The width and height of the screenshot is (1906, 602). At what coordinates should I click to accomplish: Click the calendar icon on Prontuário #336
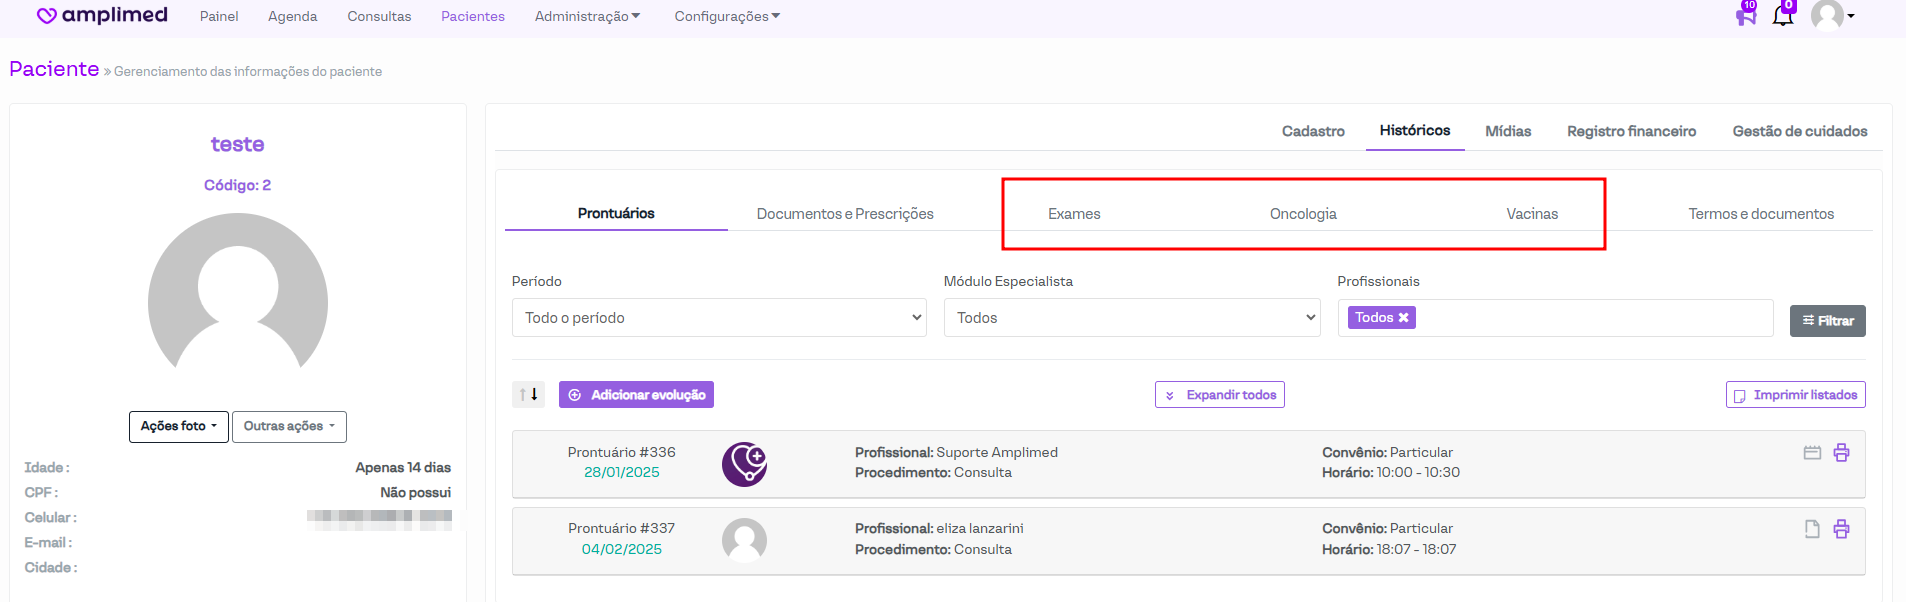click(1812, 453)
